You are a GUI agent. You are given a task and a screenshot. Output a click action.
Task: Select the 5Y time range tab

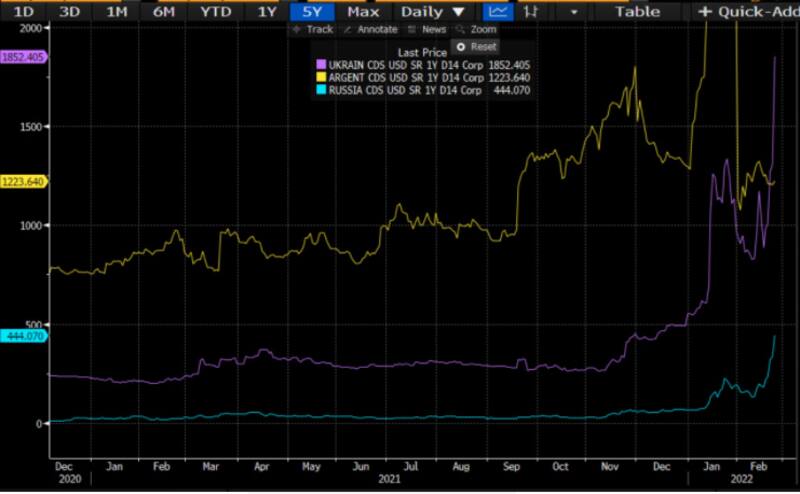click(312, 12)
